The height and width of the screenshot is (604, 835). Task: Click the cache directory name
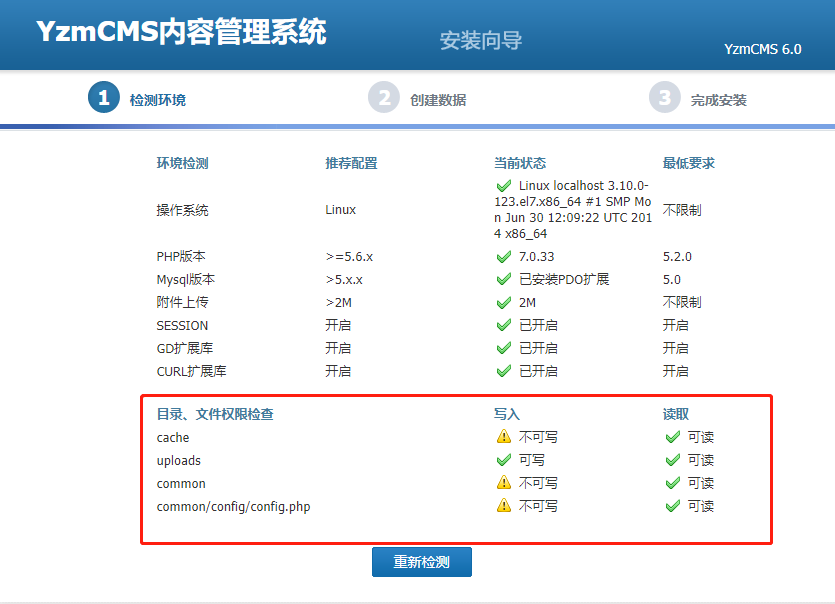[x=173, y=438]
